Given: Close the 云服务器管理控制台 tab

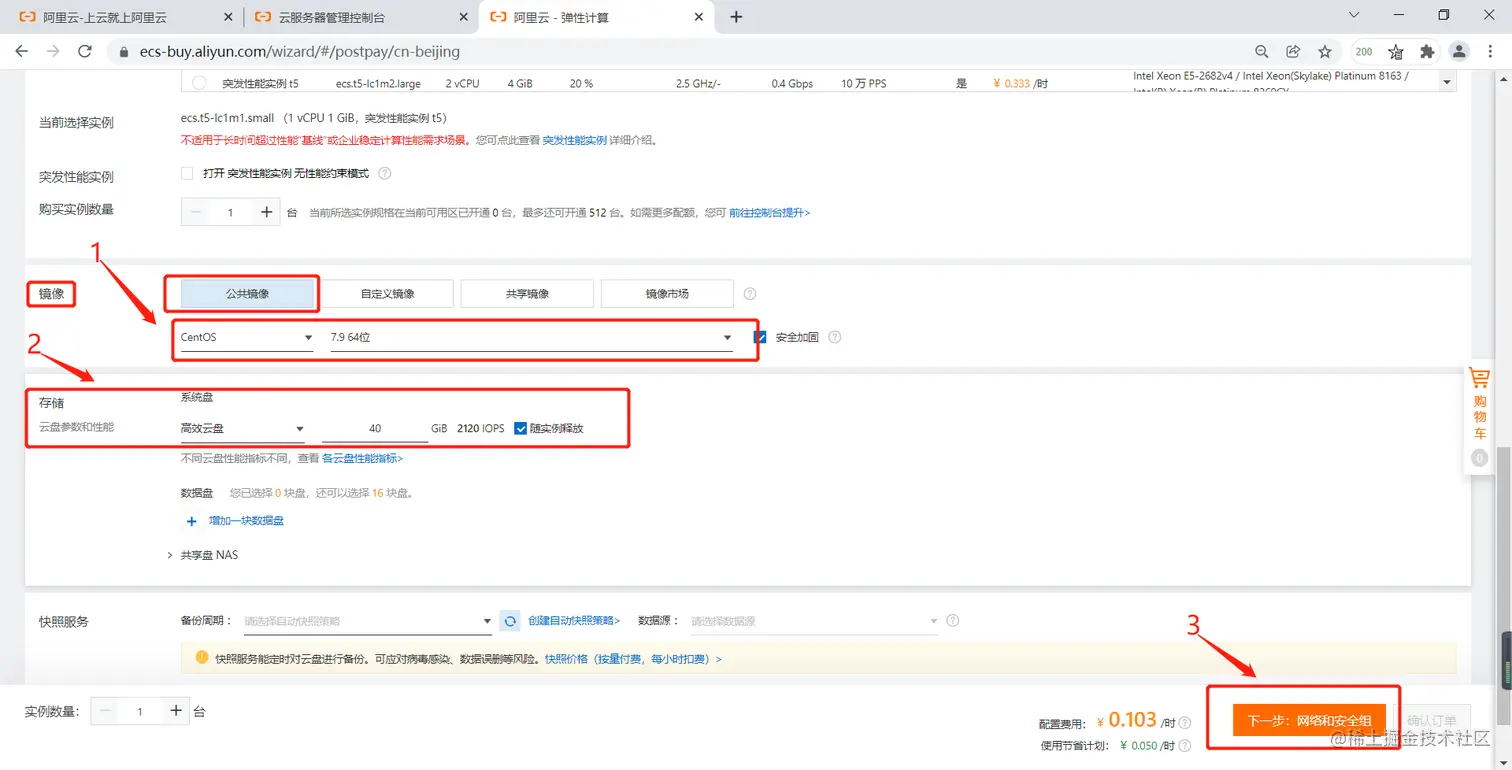Looking at the screenshot, I should pyautogui.click(x=463, y=17).
